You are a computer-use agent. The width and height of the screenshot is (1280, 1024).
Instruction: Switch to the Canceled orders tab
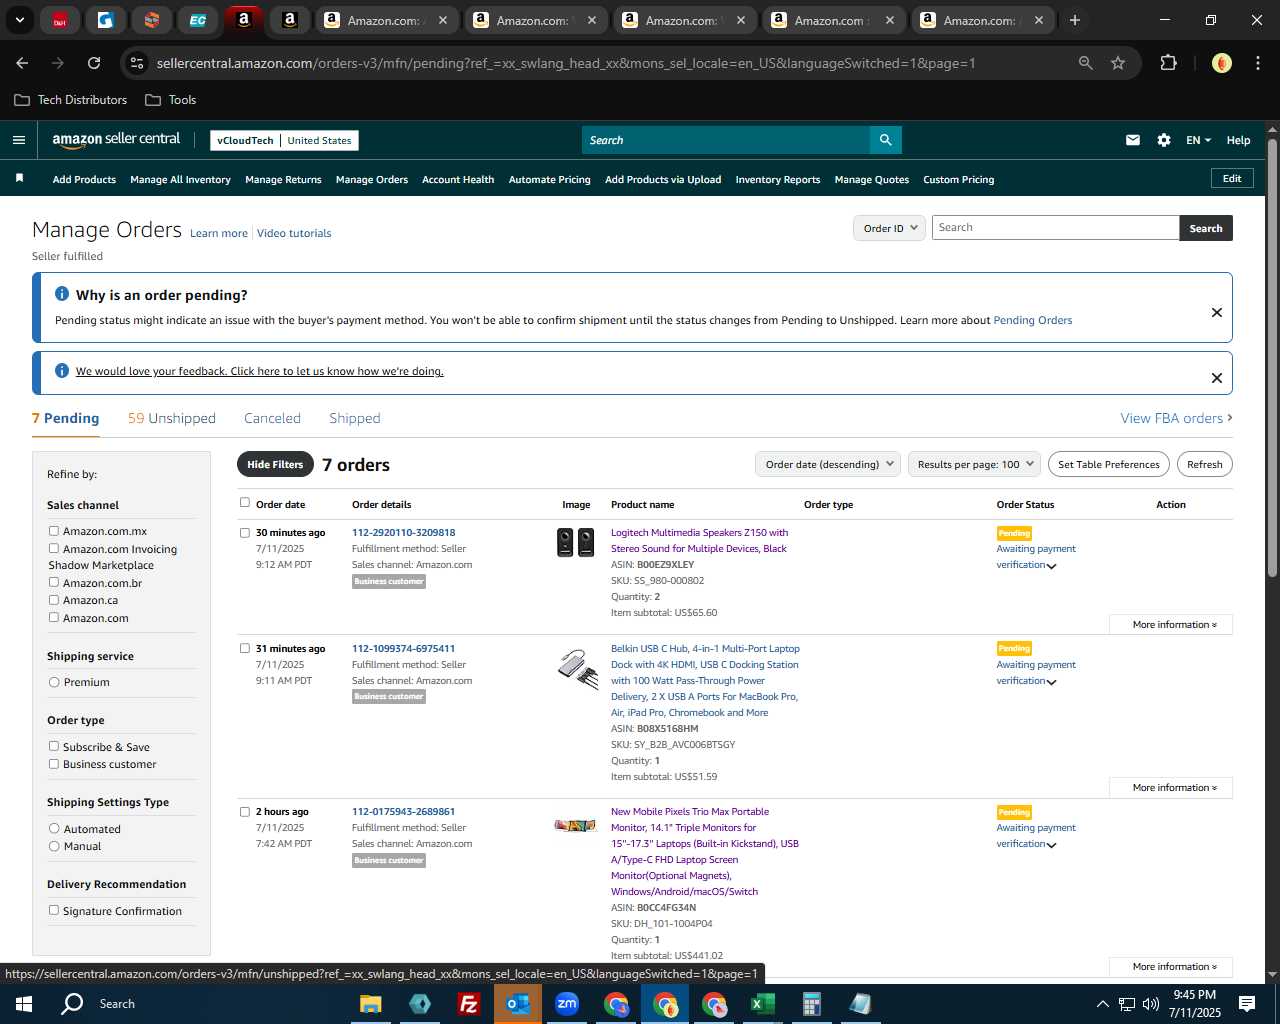272,418
